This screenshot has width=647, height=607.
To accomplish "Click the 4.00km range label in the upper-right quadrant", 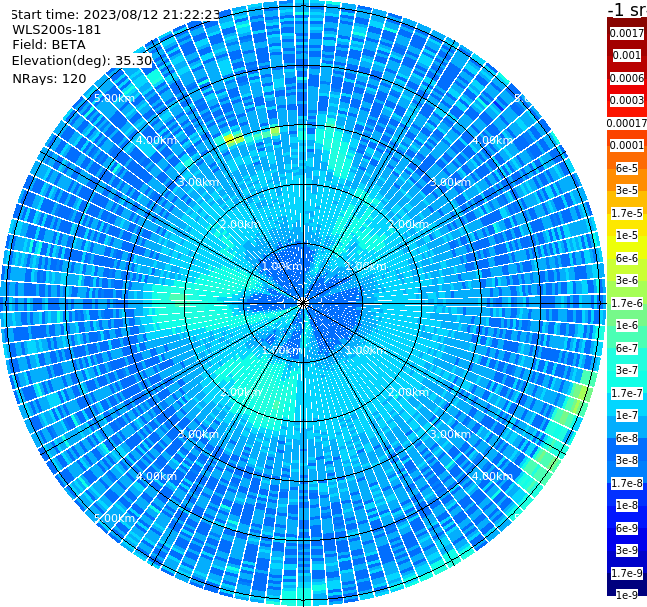I will pos(492,140).
